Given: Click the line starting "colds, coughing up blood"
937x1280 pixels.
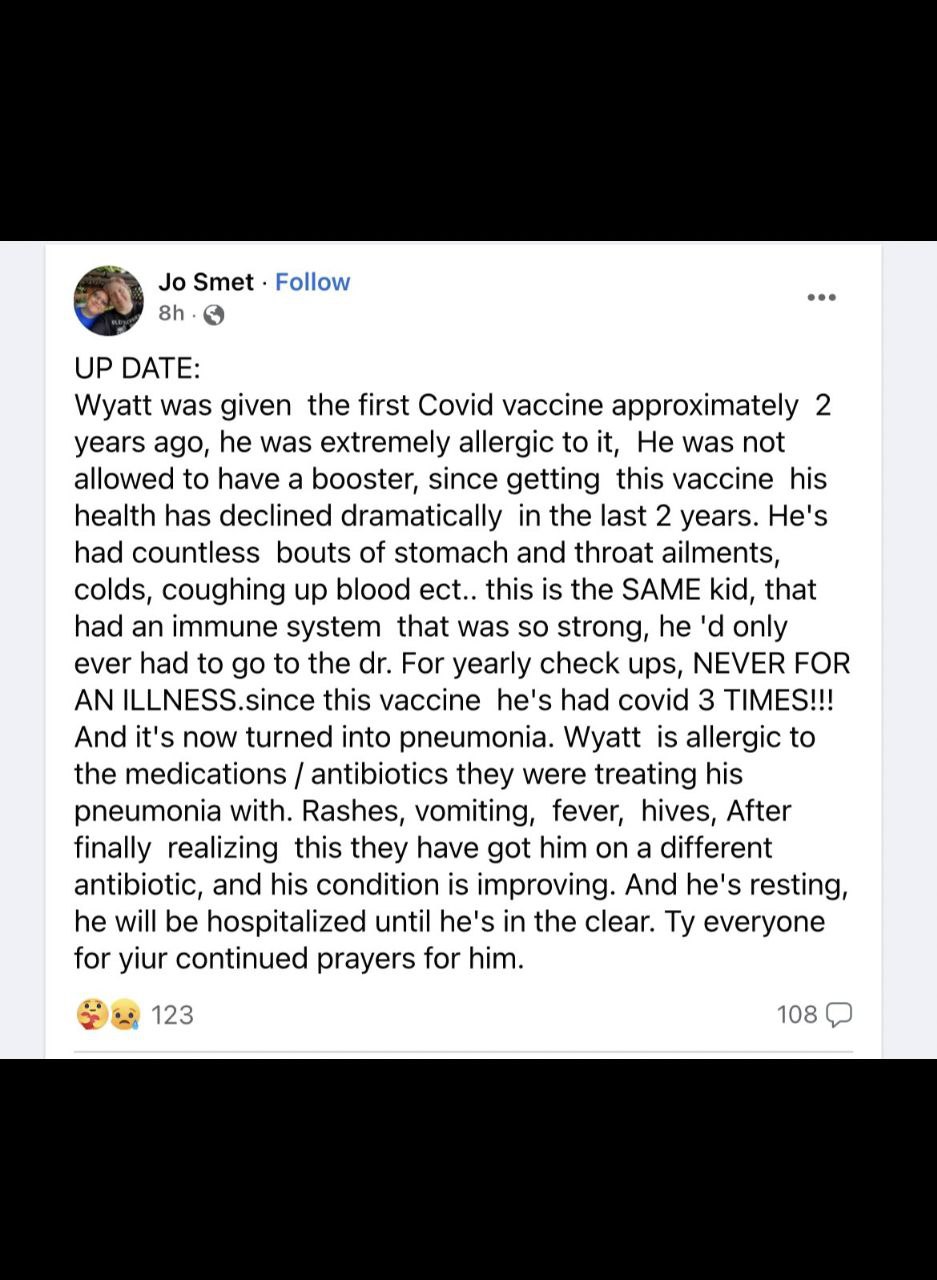Looking at the screenshot, I should click(445, 589).
